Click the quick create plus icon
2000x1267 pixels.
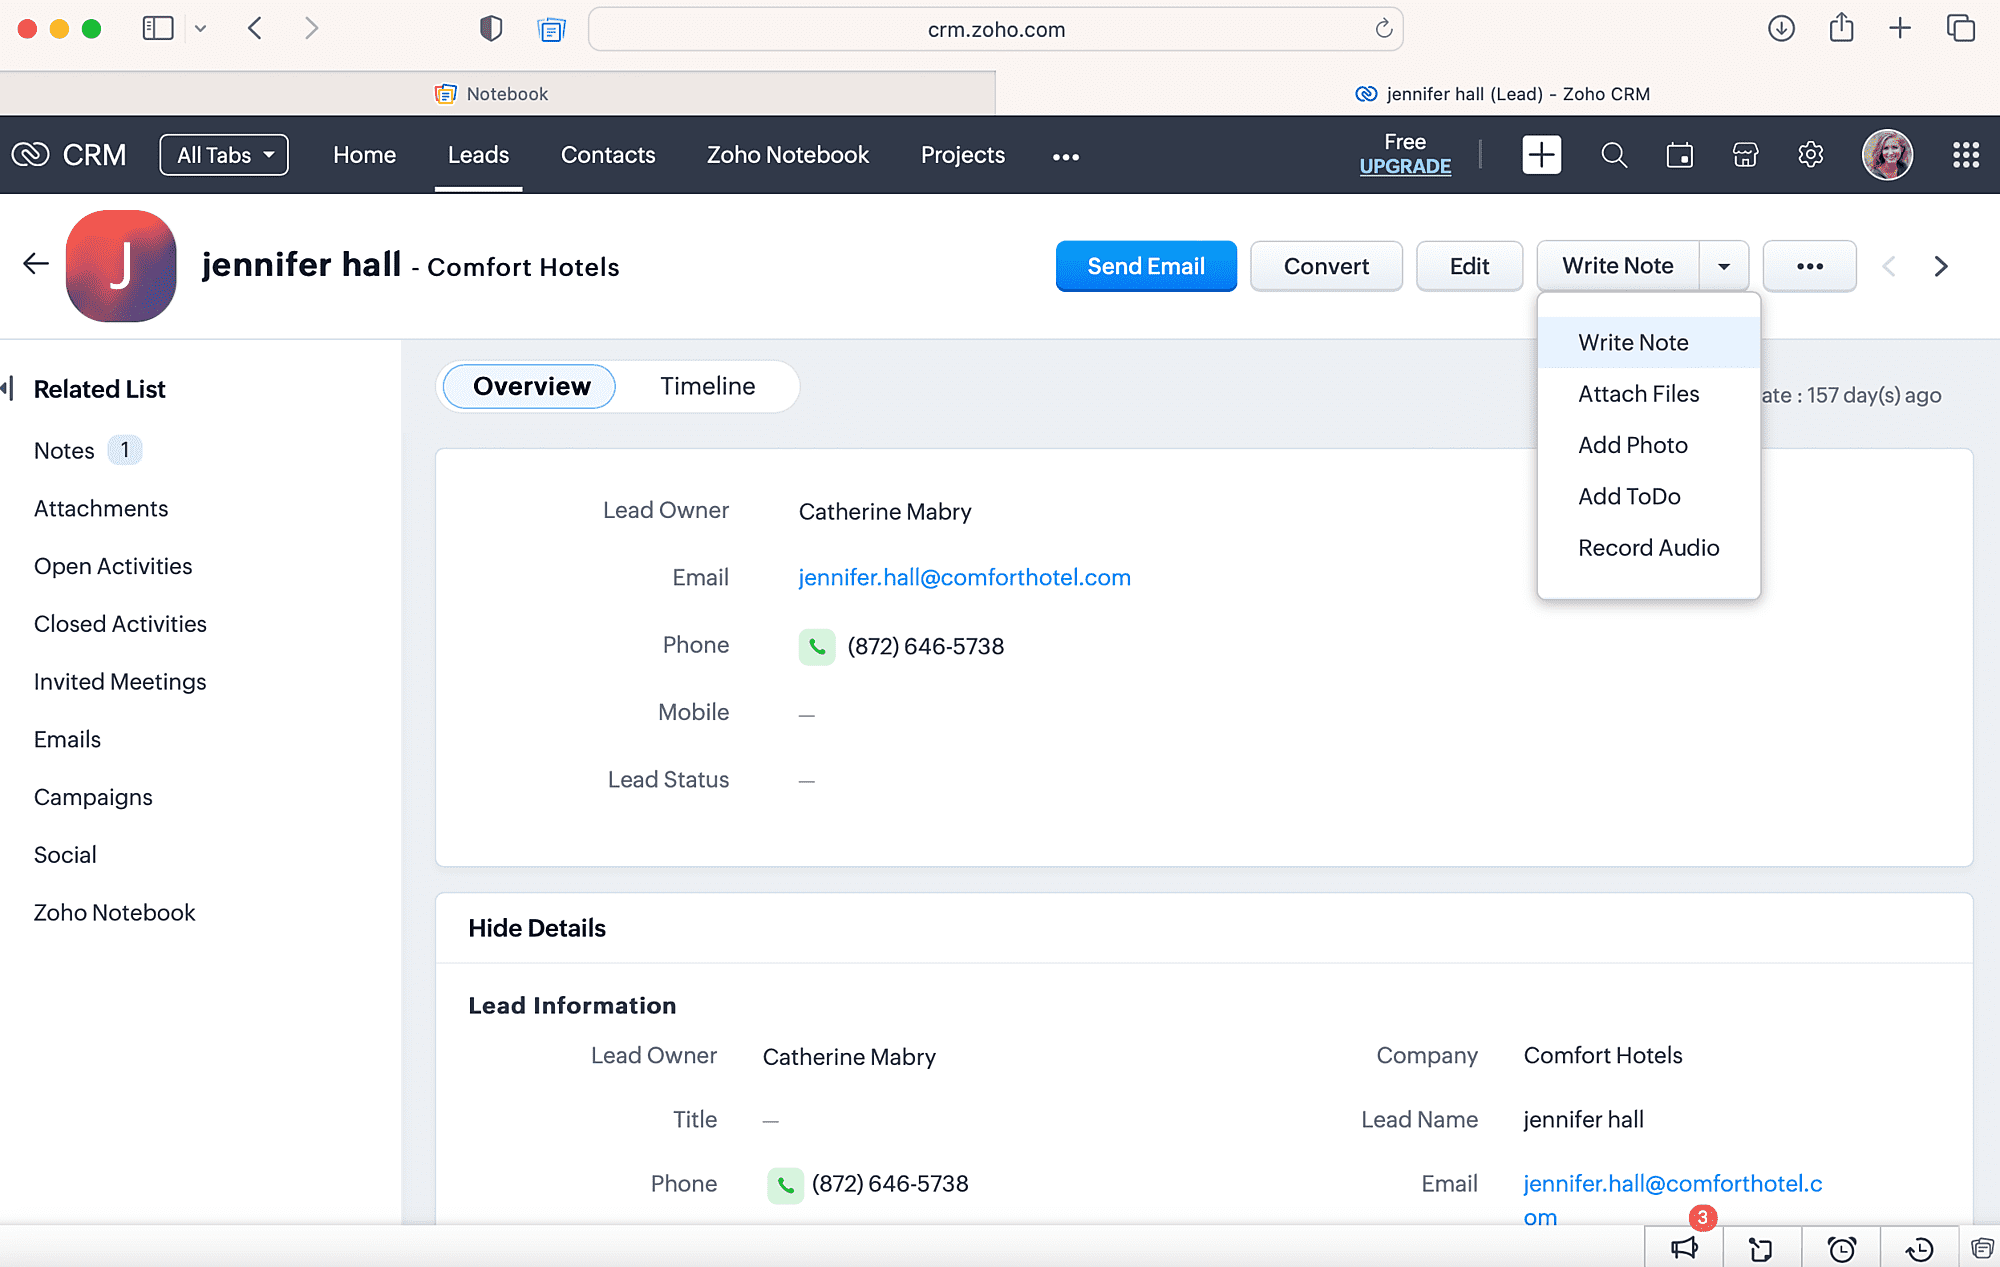click(x=1541, y=155)
